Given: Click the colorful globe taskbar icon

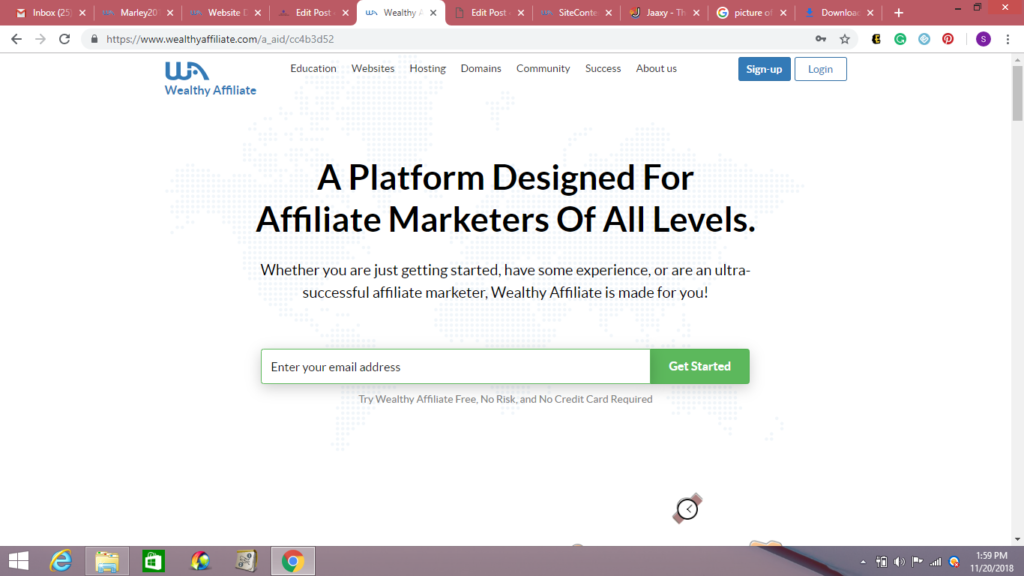Looking at the screenshot, I should click(200, 561).
